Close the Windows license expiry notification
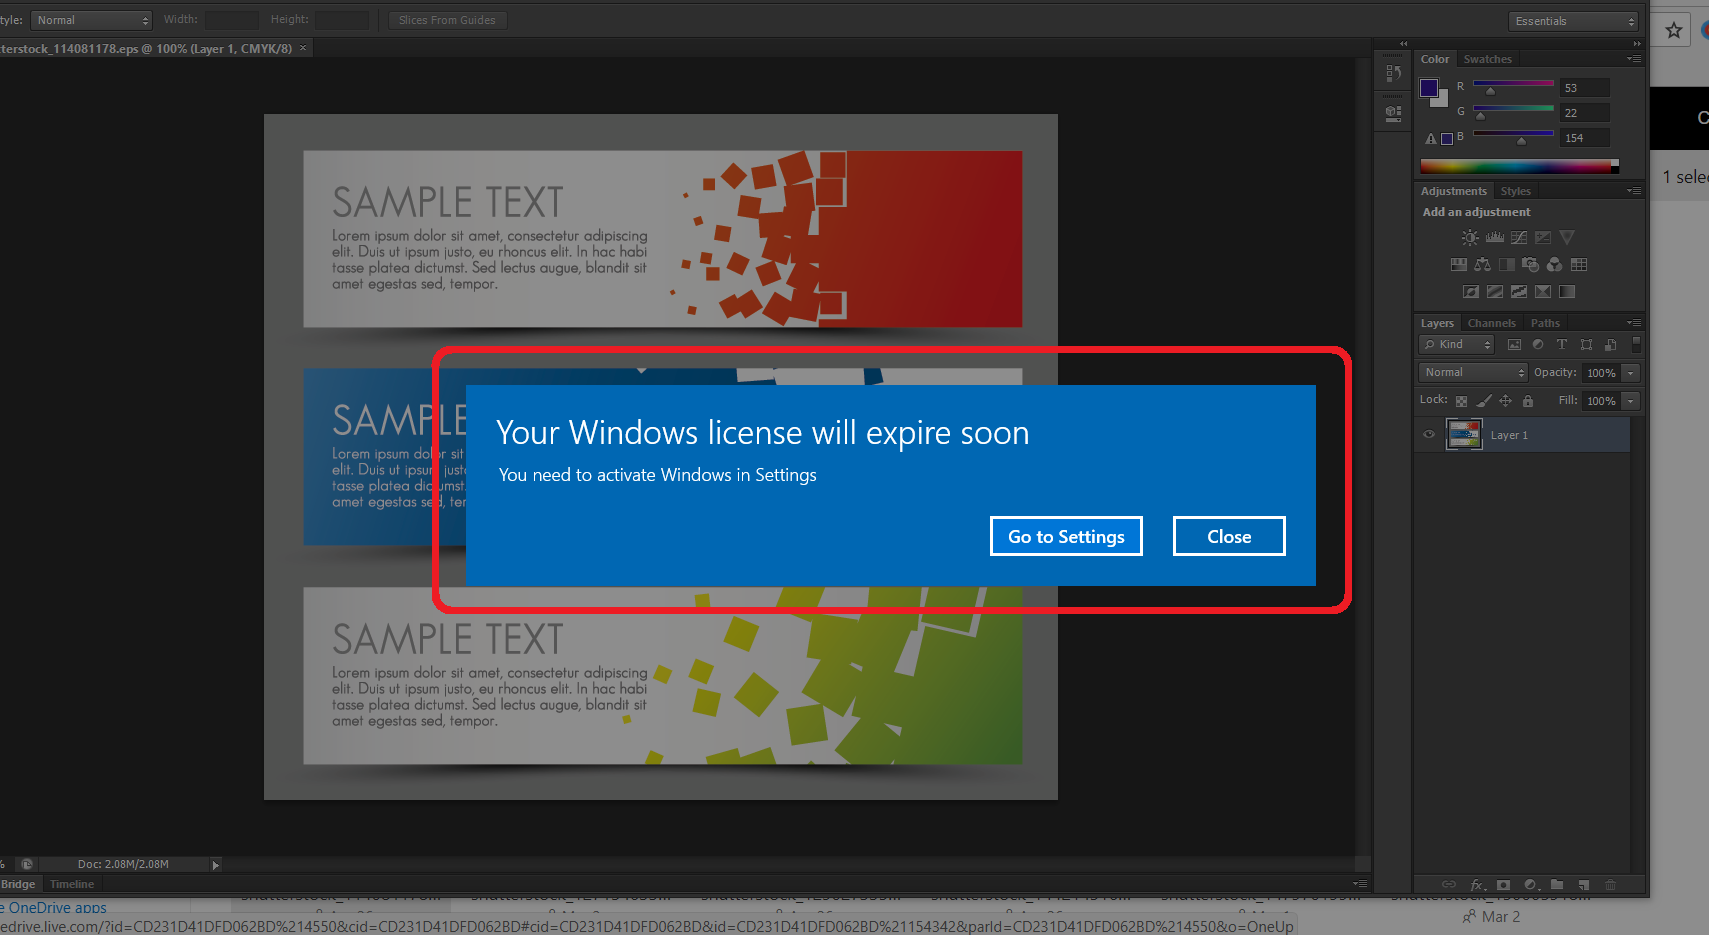Viewport: 1709px width, 935px height. [1228, 536]
